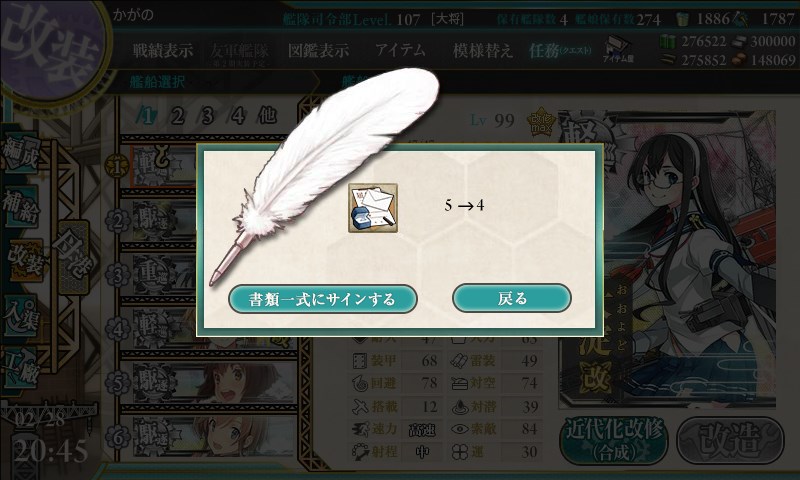Click 書類一式にサインする button

322,299
